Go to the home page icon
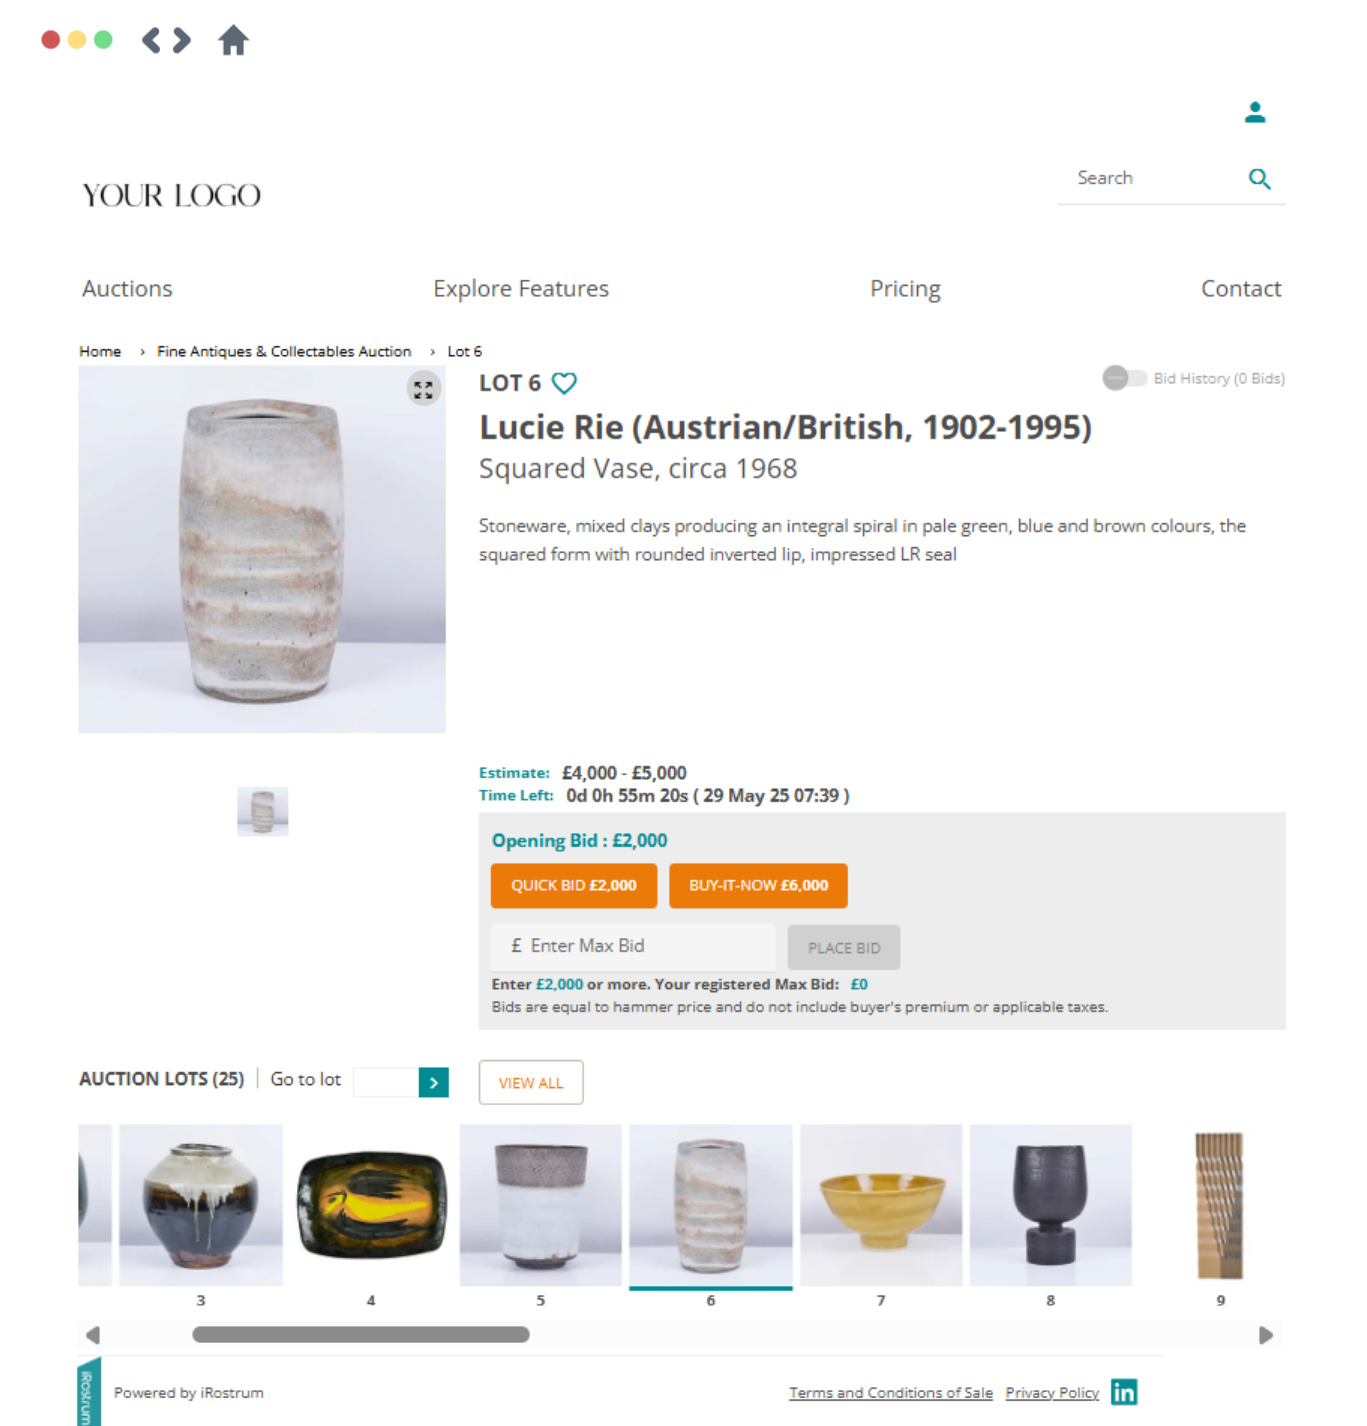The image size is (1367, 1426). pos(233,41)
